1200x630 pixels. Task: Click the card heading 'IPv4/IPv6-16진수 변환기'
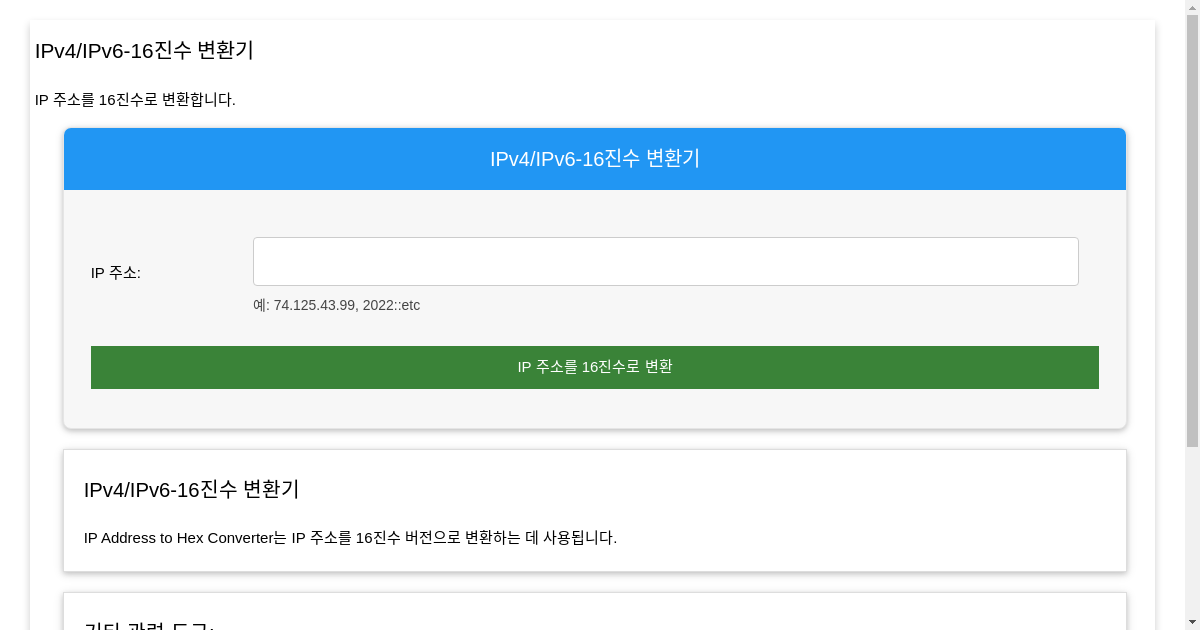tap(191, 490)
